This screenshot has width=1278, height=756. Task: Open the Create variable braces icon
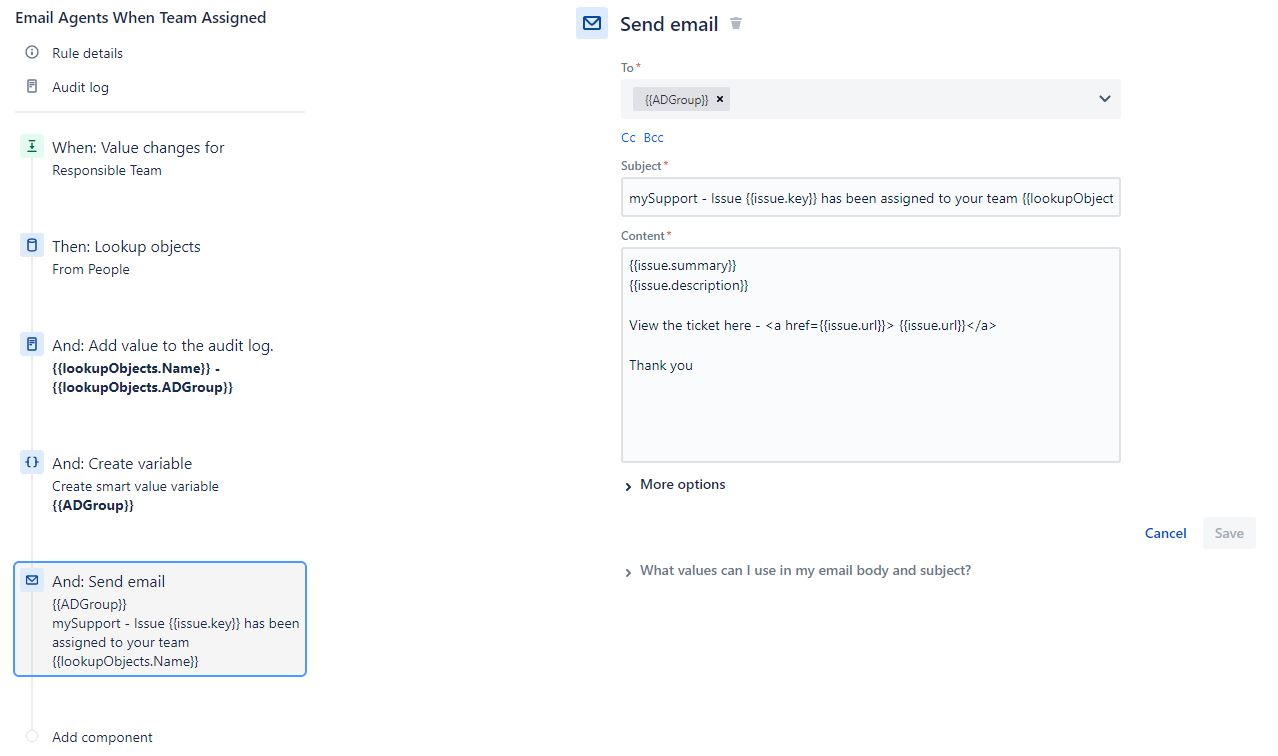coord(31,462)
